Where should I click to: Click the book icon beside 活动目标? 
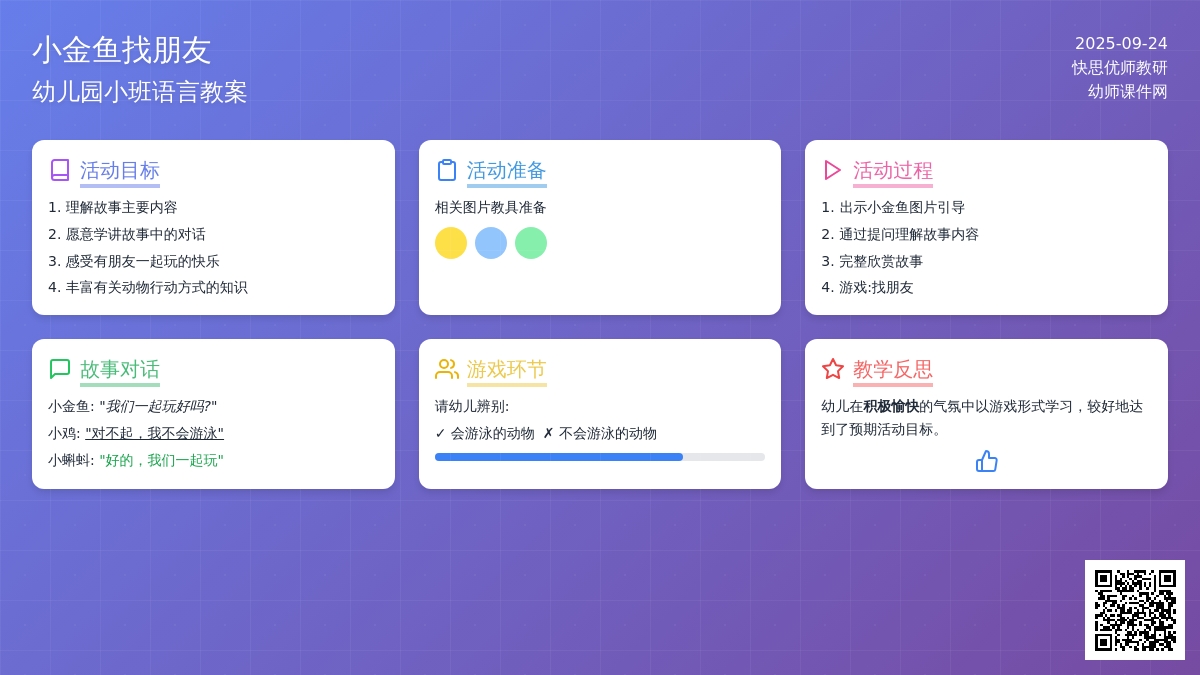[x=60, y=170]
